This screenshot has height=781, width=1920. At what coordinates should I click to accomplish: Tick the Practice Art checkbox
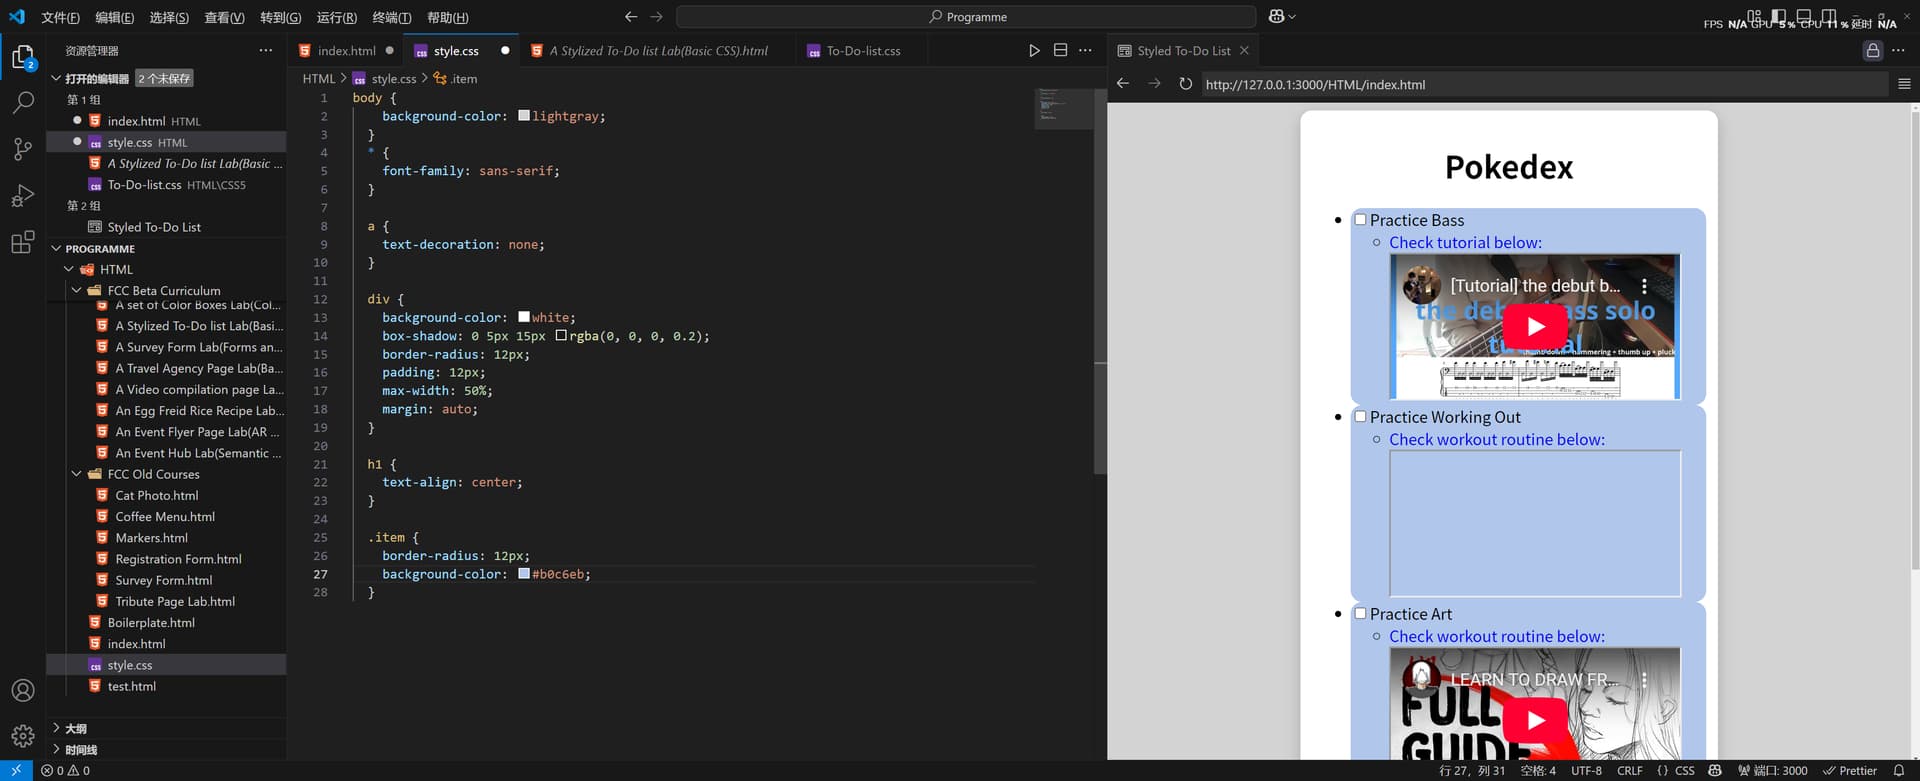coord(1360,614)
